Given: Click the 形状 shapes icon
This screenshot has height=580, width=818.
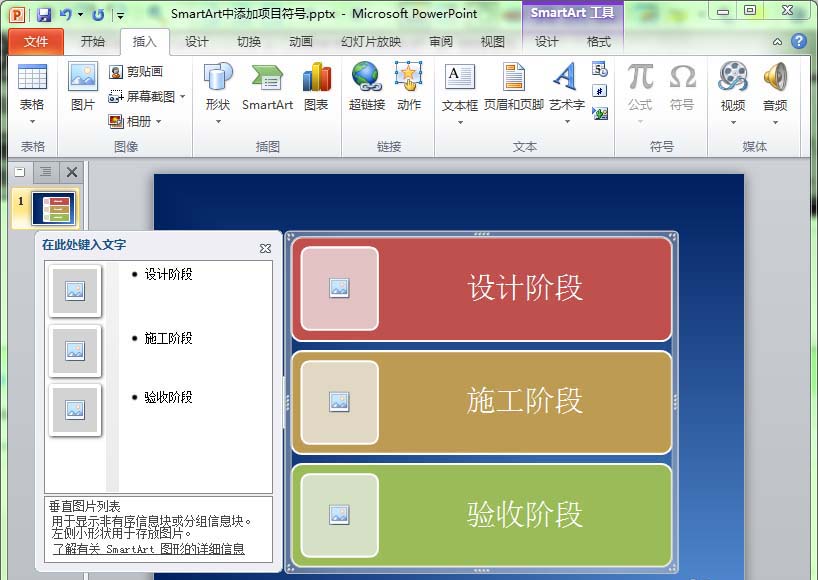Looking at the screenshot, I should (218, 77).
